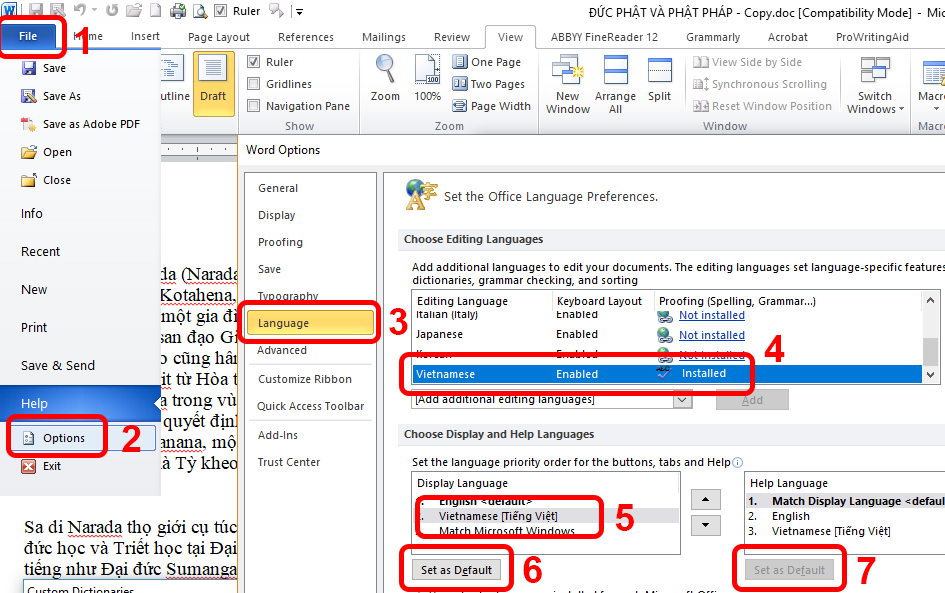The width and height of the screenshot is (945, 593).
Task: Choose Two Pages zoom view
Action: [488, 84]
